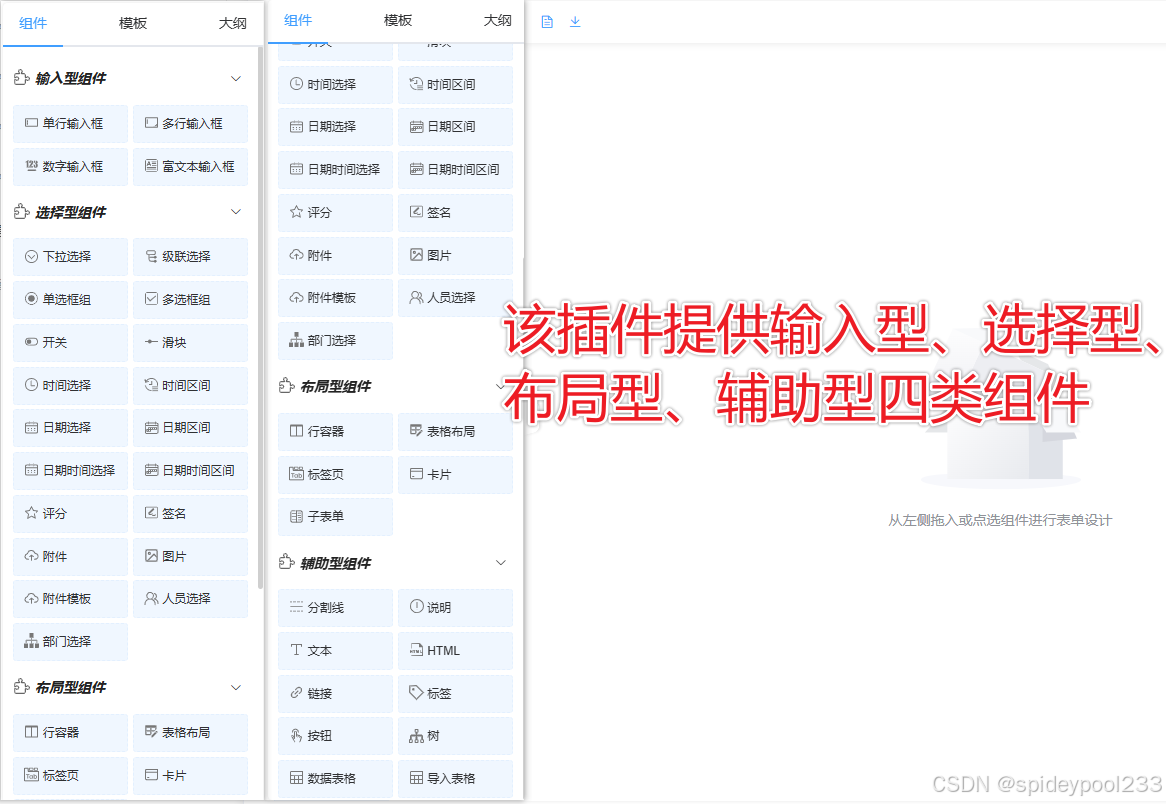Click the 选择型组件 section title
Screen dimensions: 1166x804
pyautogui.click(x=71, y=212)
